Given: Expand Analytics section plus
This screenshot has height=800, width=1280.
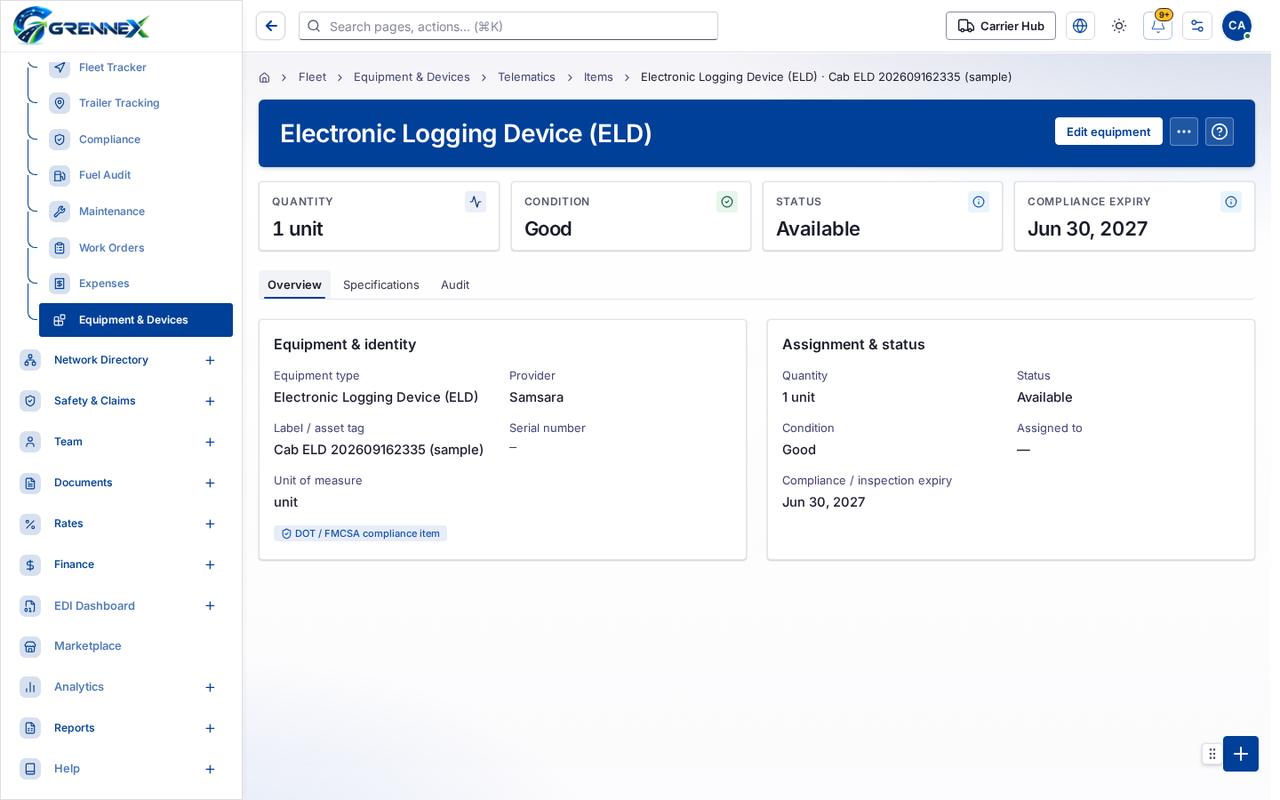Looking at the screenshot, I should 210,687.
